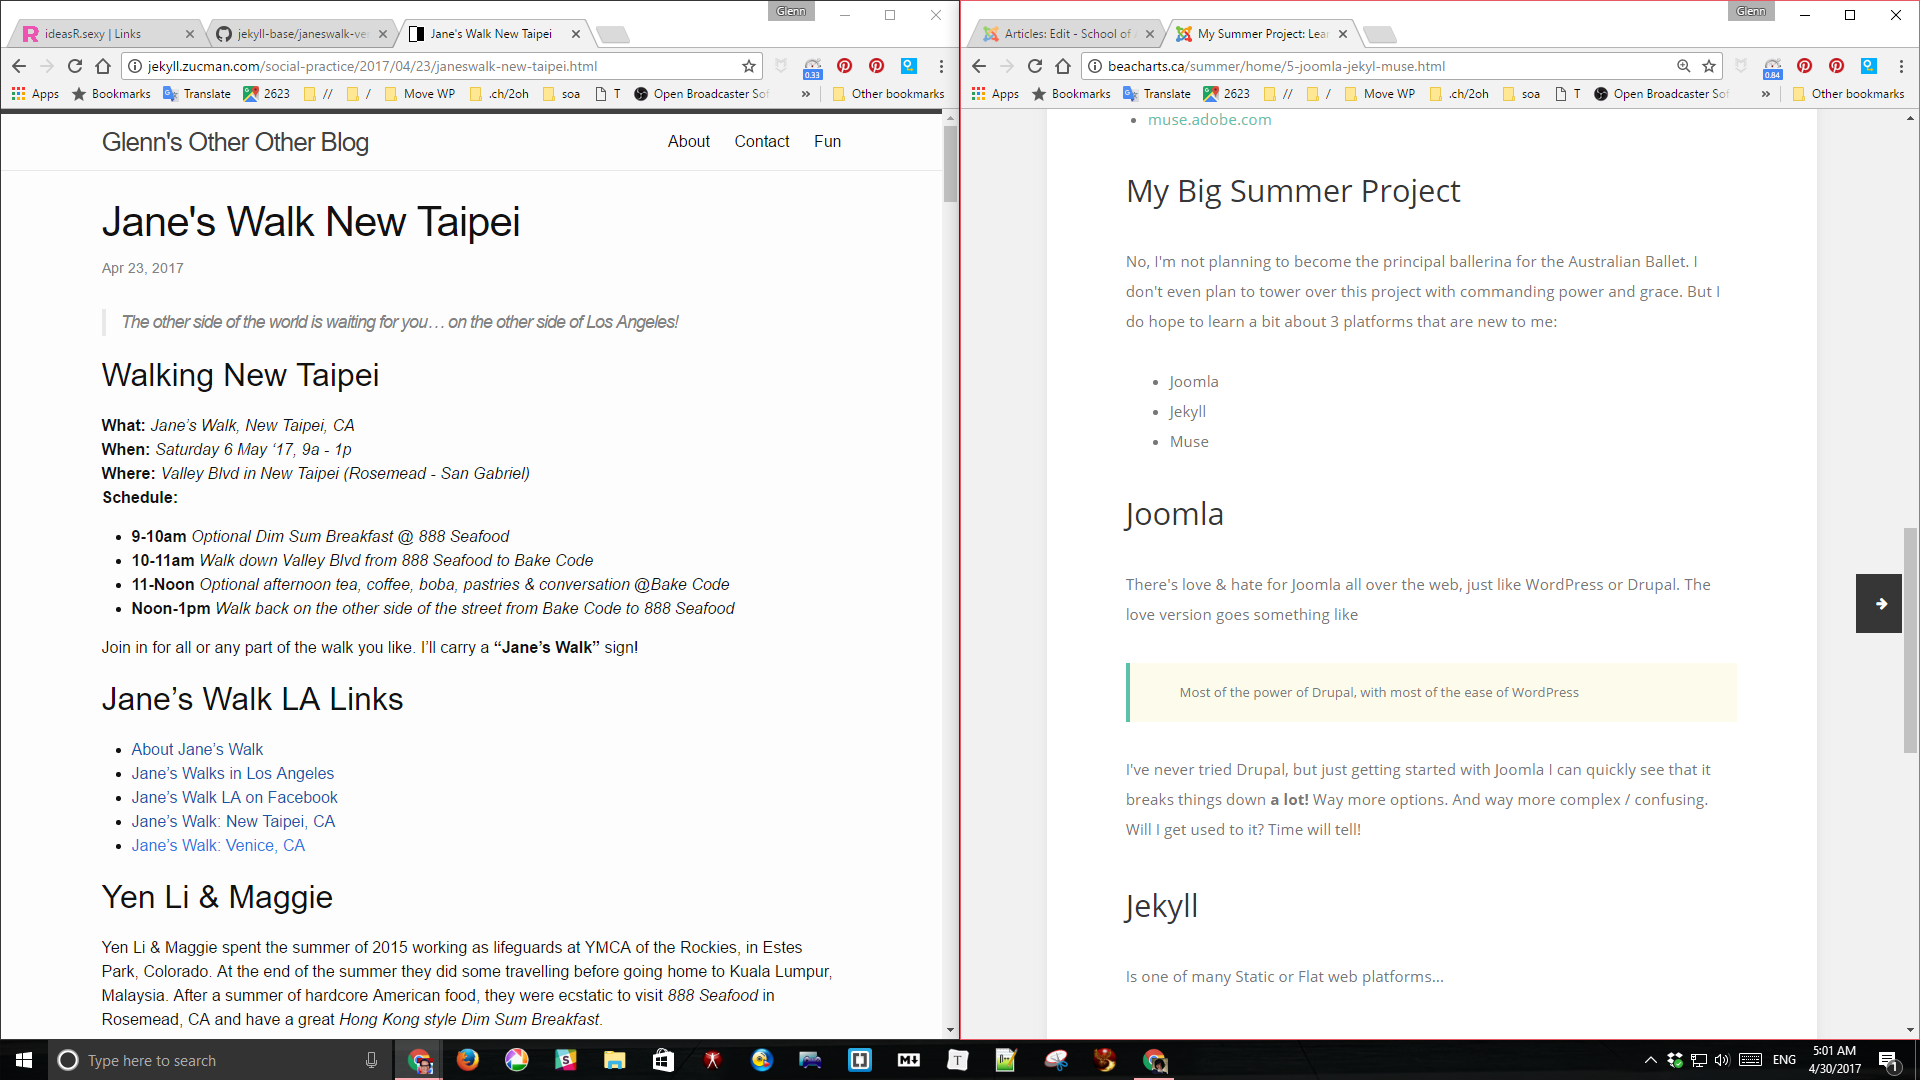
Task: Follow the muse.adobe.com link
Action: coord(1209,120)
